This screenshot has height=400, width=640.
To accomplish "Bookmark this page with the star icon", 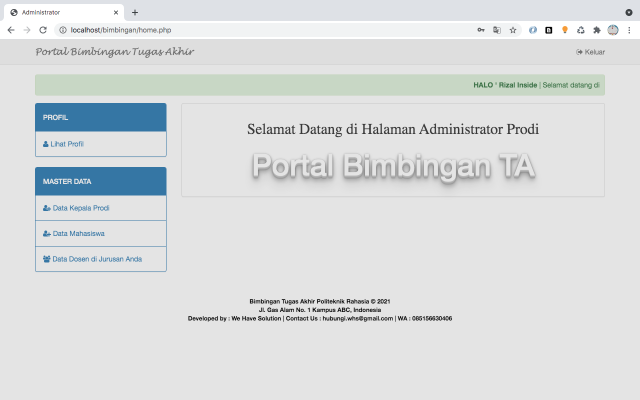I will 513,30.
